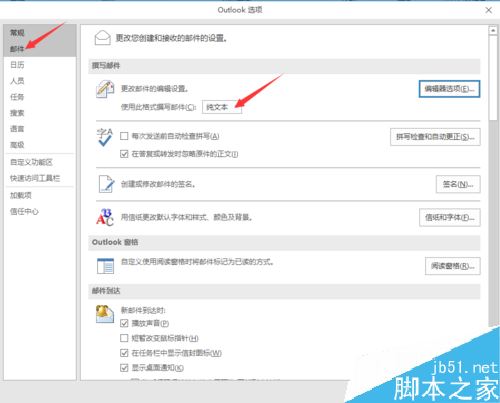Toggle 显示桌面通知 checkbox
Screen dimensions: 500x403
pyautogui.click(x=124, y=368)
